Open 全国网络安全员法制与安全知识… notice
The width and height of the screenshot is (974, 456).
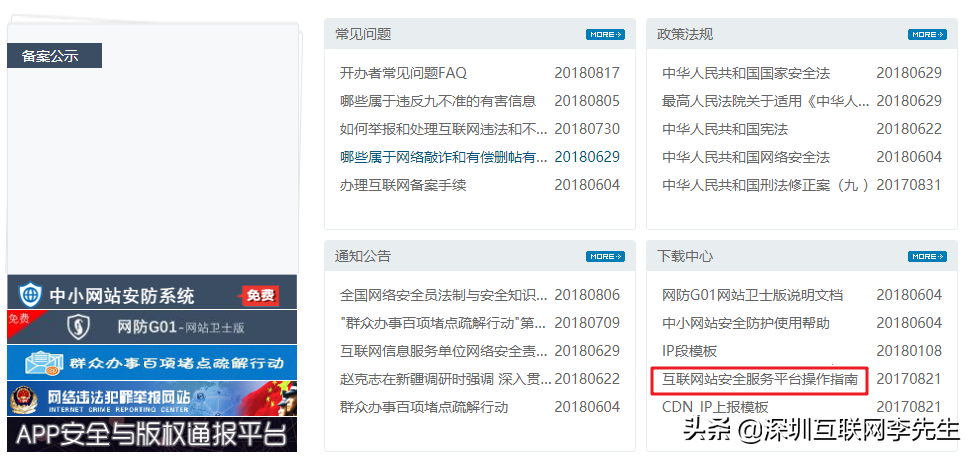point(444,295)
